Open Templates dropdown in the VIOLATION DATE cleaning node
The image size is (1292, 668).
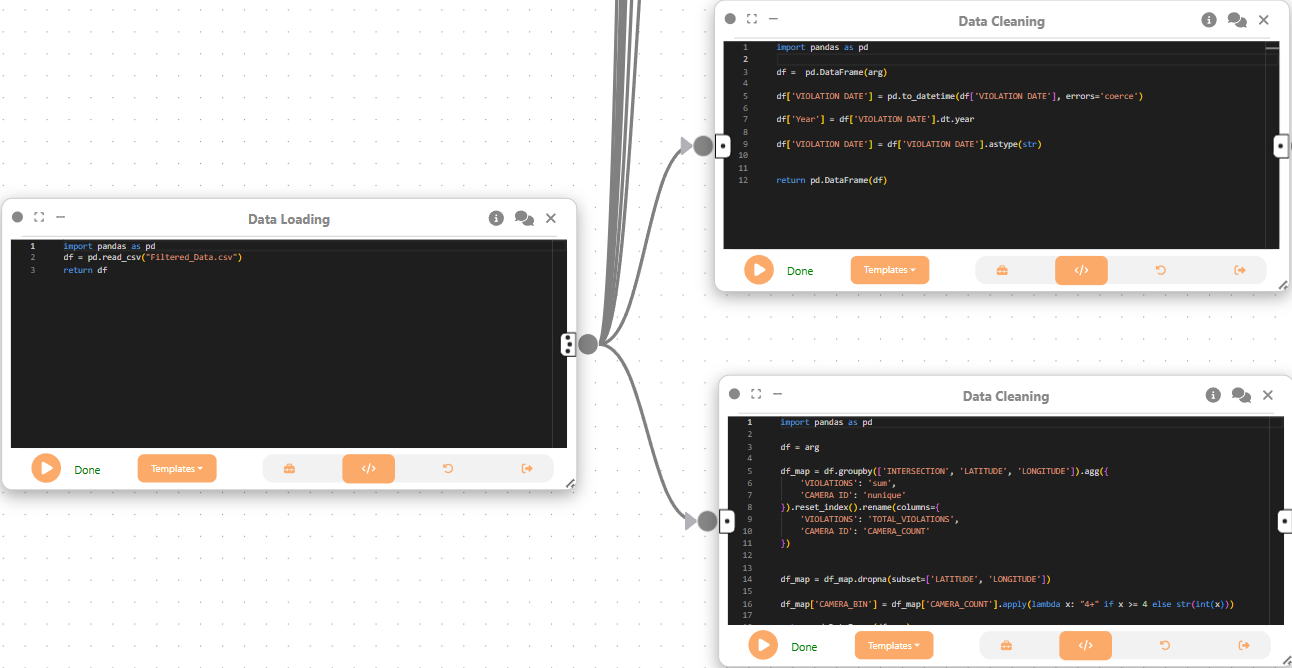[x=890, y=270]
